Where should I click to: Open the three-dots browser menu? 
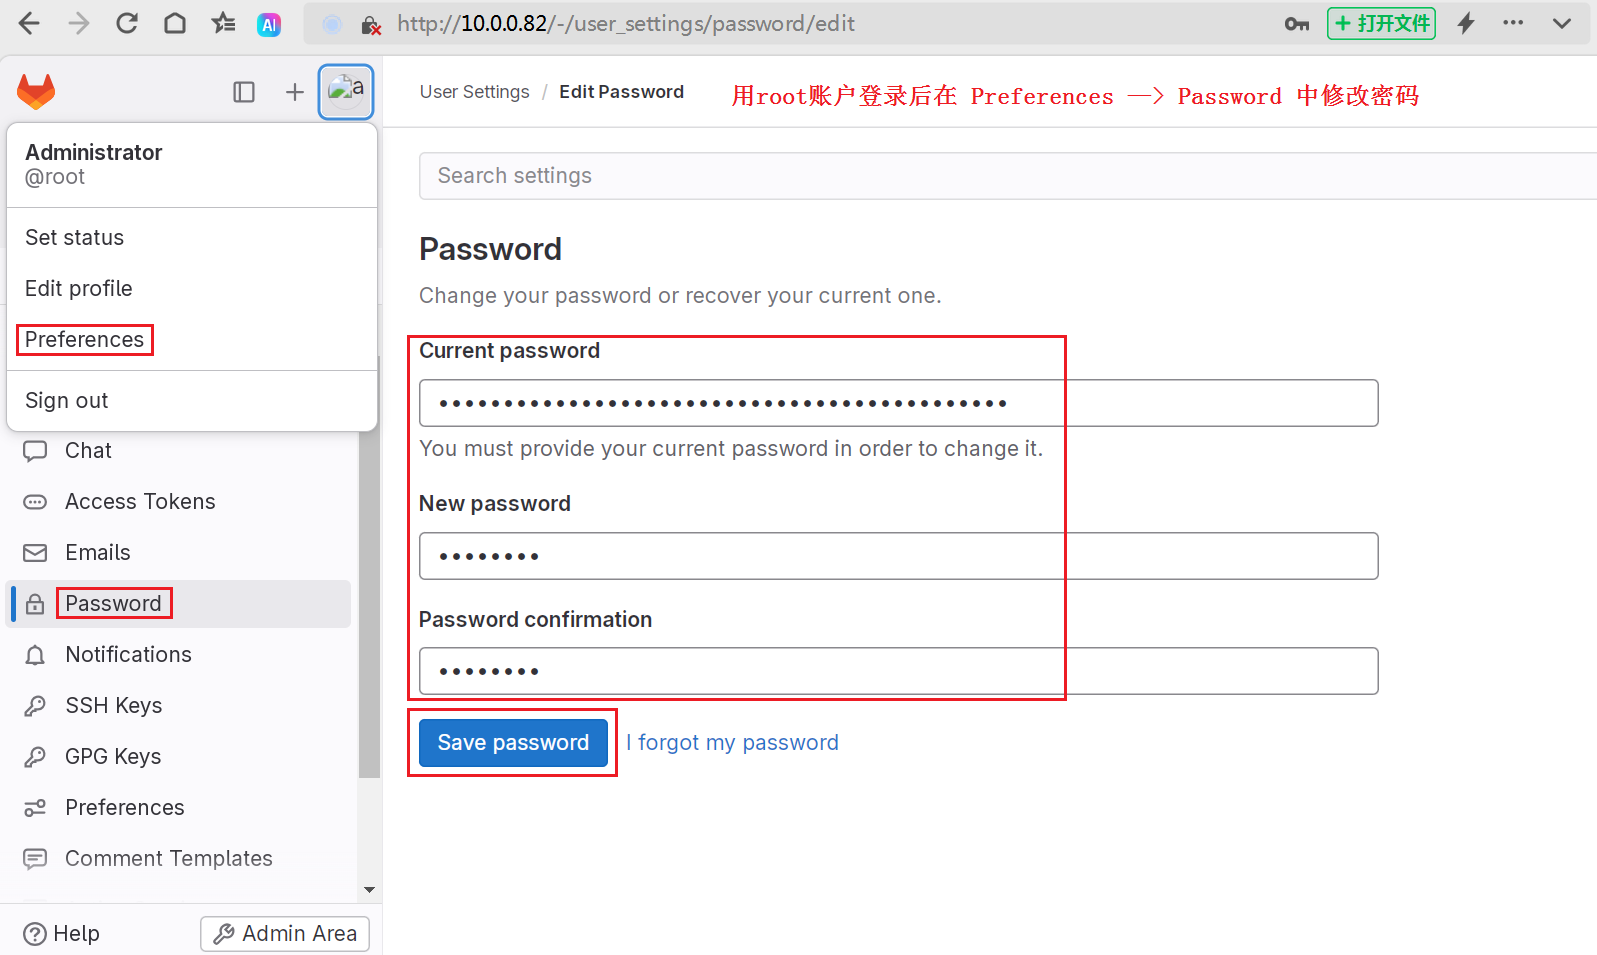click(1513, 23)
